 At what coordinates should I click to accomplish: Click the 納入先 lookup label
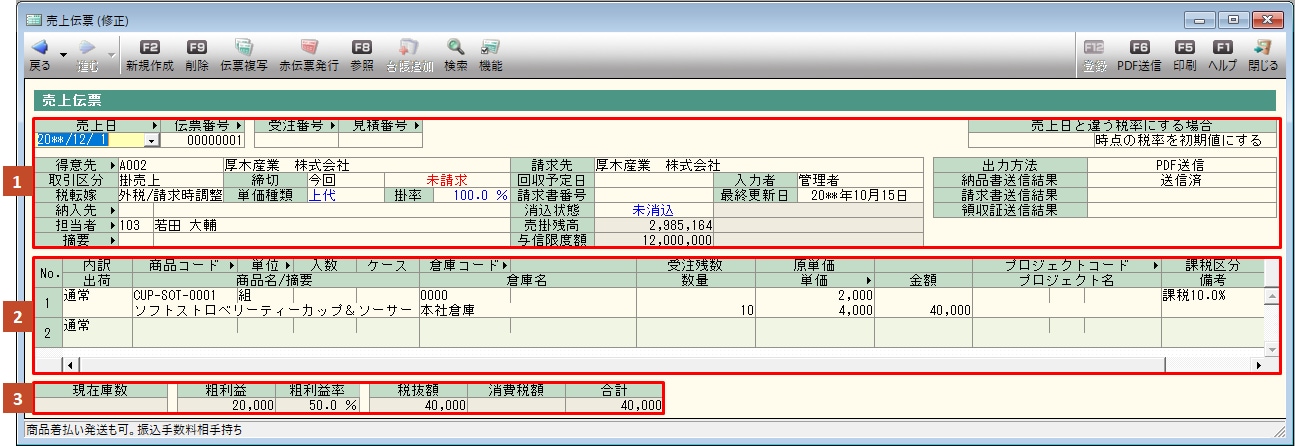click(76, 211)
